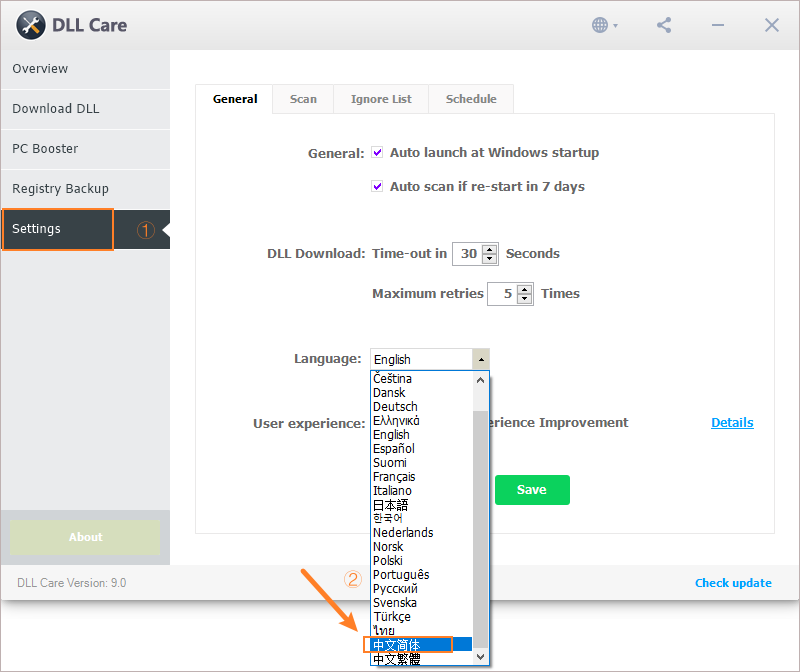The width and height of the screenshot is (800, 672).
Task: Choose Suomi from the language list
Action: click(421, 463)
